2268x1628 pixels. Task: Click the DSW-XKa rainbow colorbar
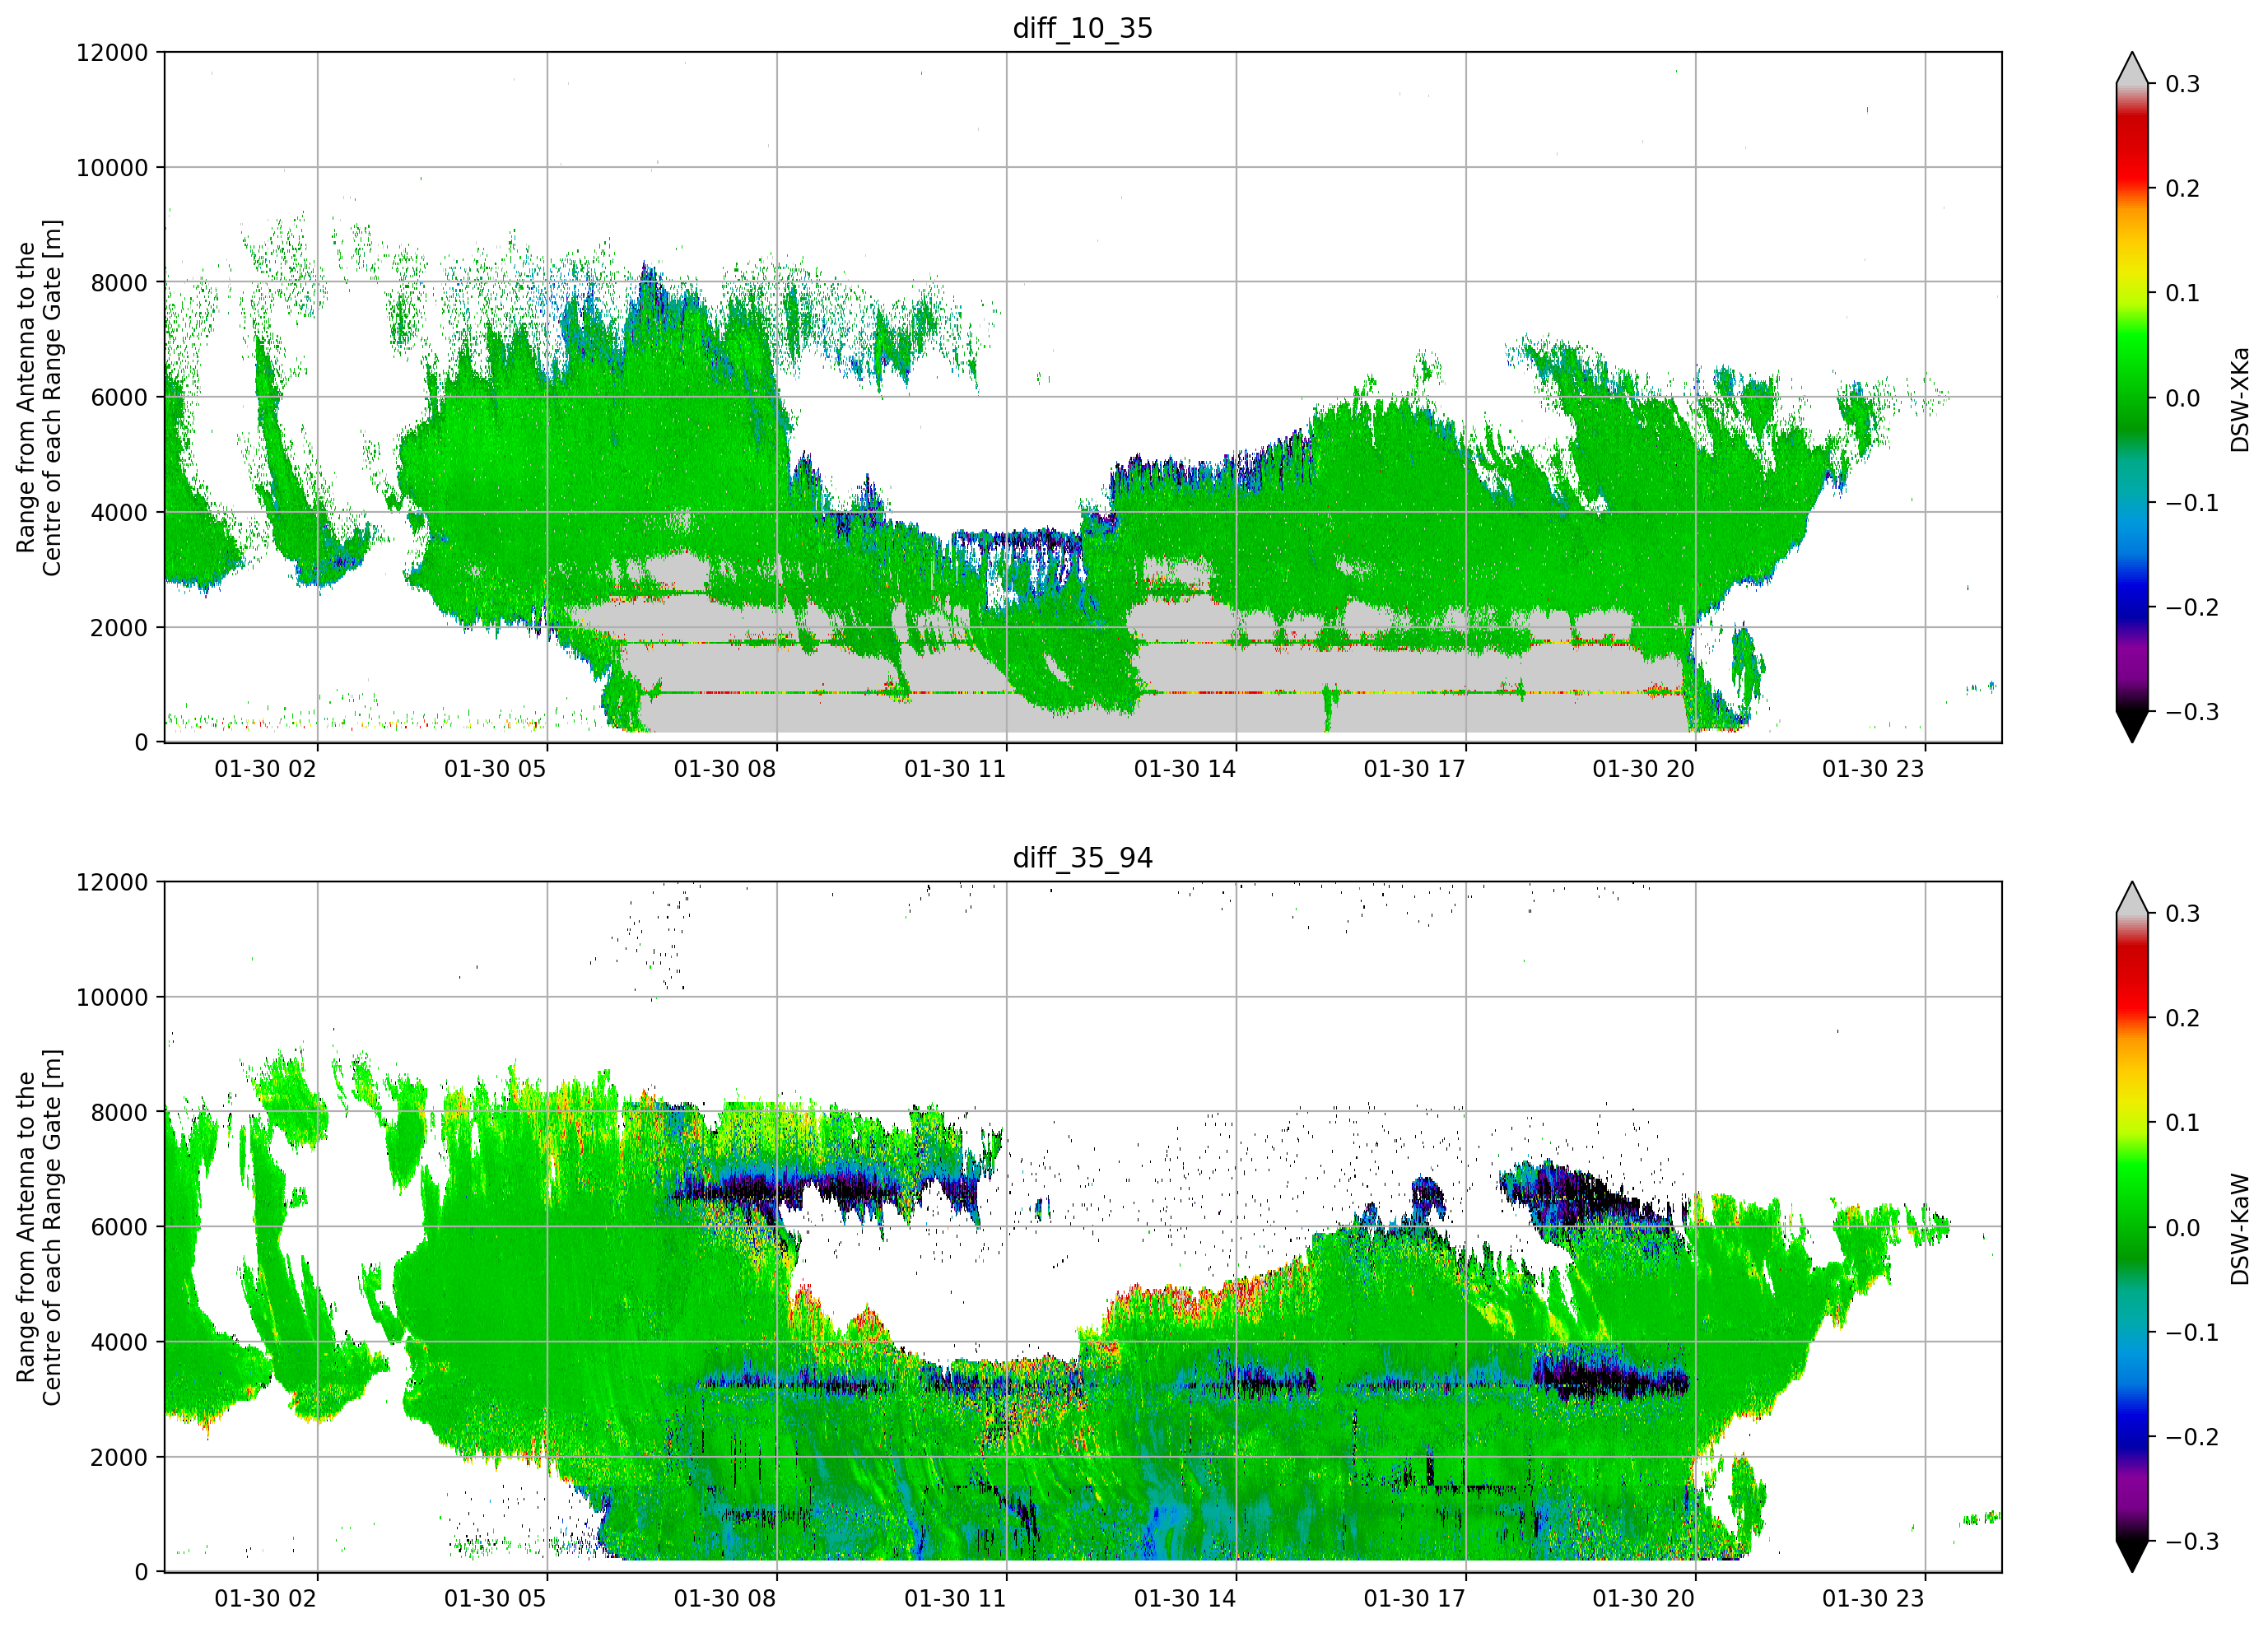point(2132,398)
